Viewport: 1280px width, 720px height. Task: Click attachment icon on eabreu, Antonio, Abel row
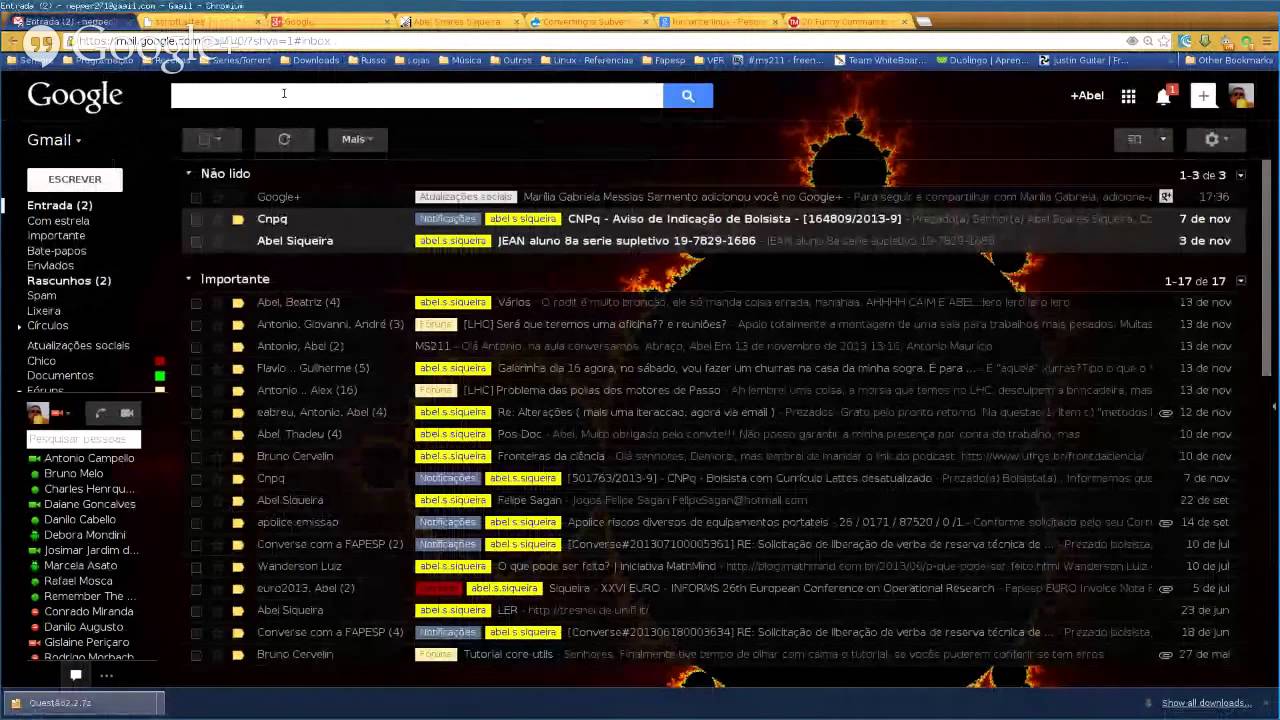pos(1165,412)
